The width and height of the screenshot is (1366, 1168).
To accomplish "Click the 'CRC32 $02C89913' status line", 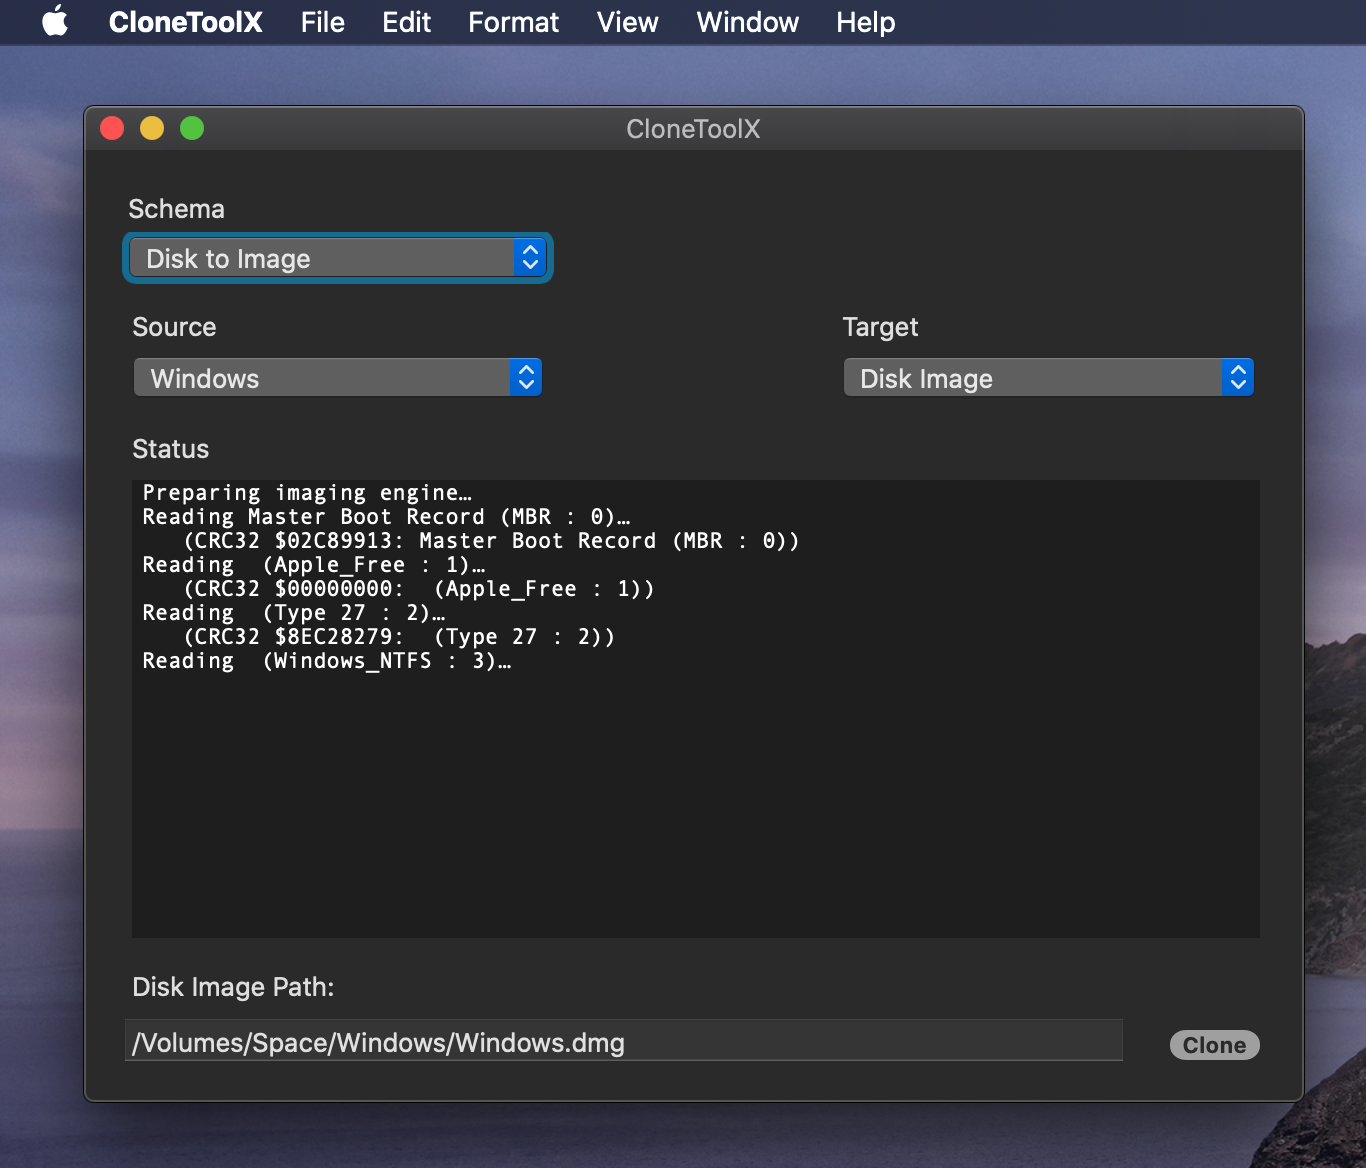I will (491, 541).
